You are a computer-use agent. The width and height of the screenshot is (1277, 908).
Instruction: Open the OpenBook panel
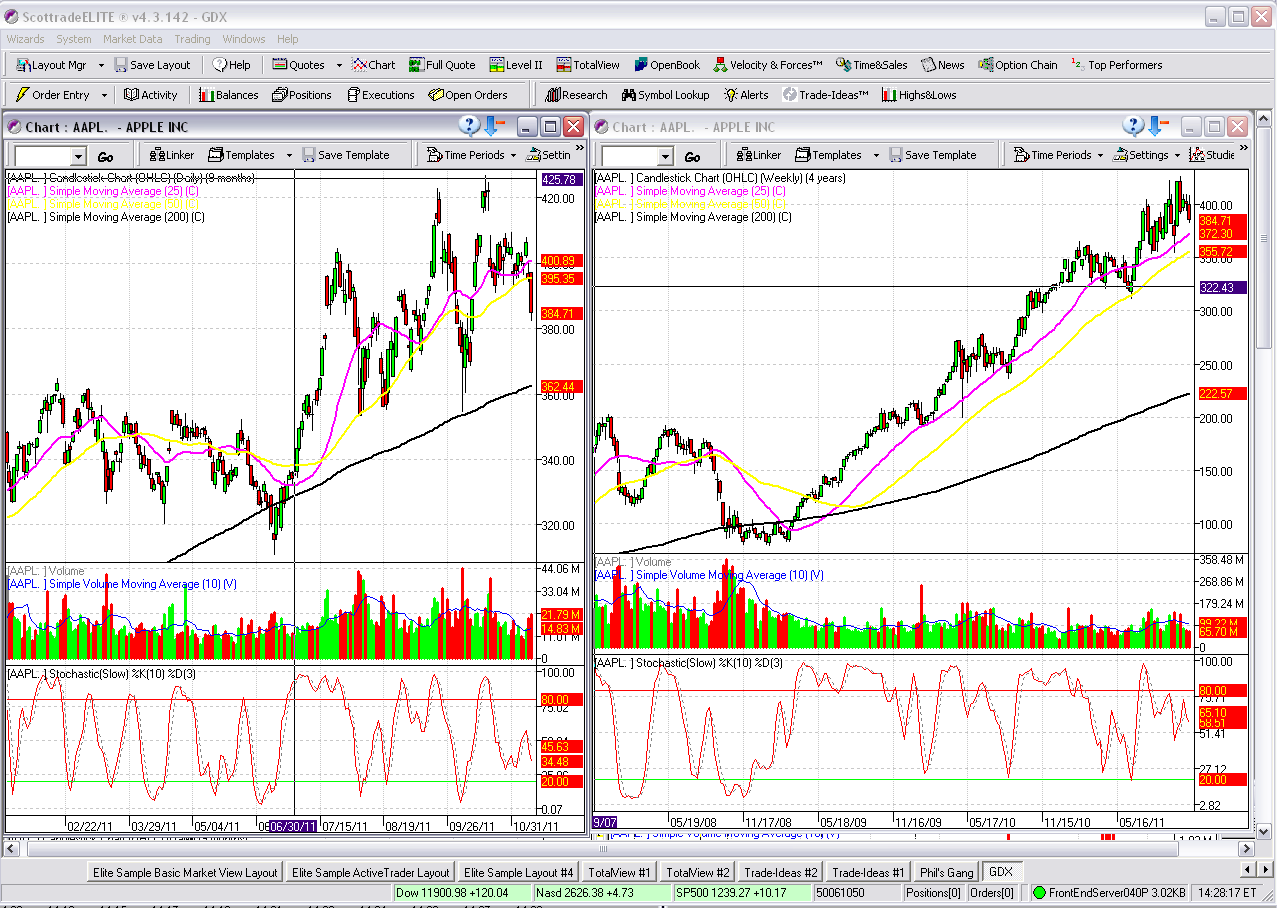click(x=666, y=65)
